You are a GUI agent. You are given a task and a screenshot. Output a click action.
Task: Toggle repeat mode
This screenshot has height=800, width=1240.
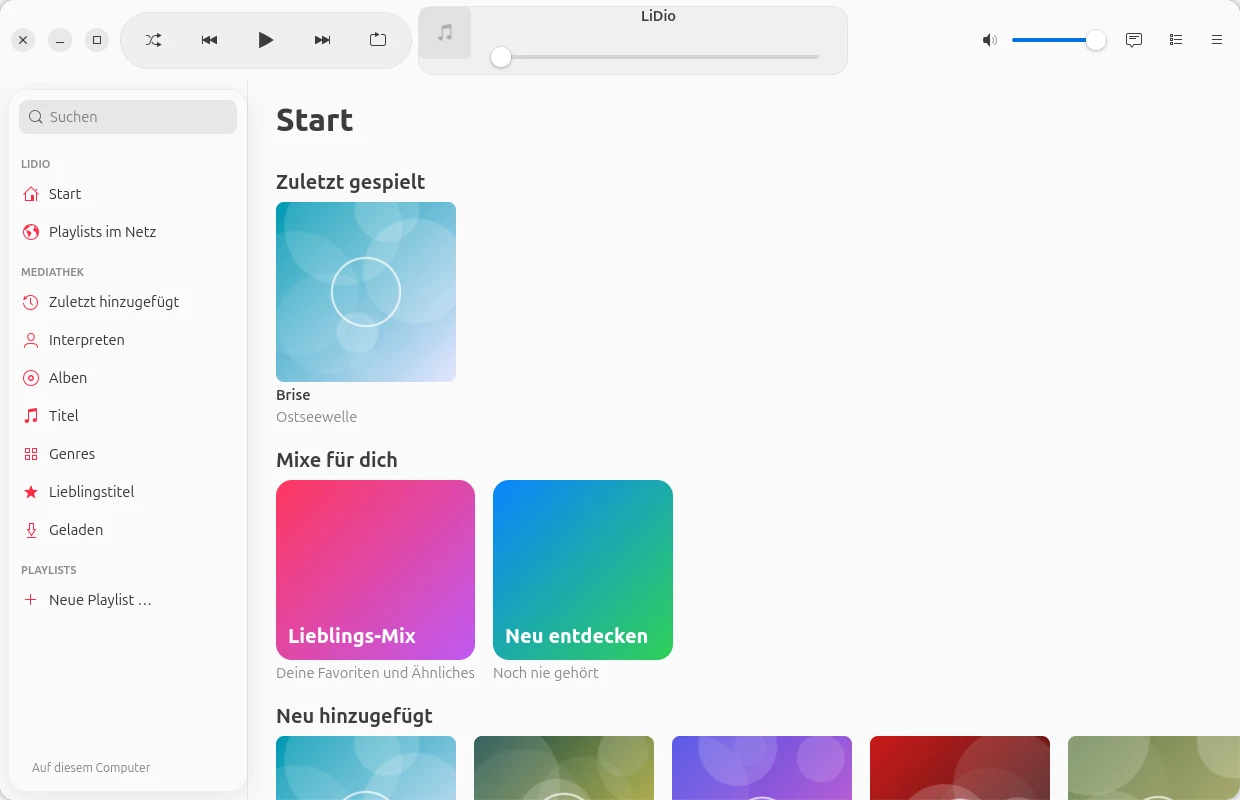pos(378,40)
